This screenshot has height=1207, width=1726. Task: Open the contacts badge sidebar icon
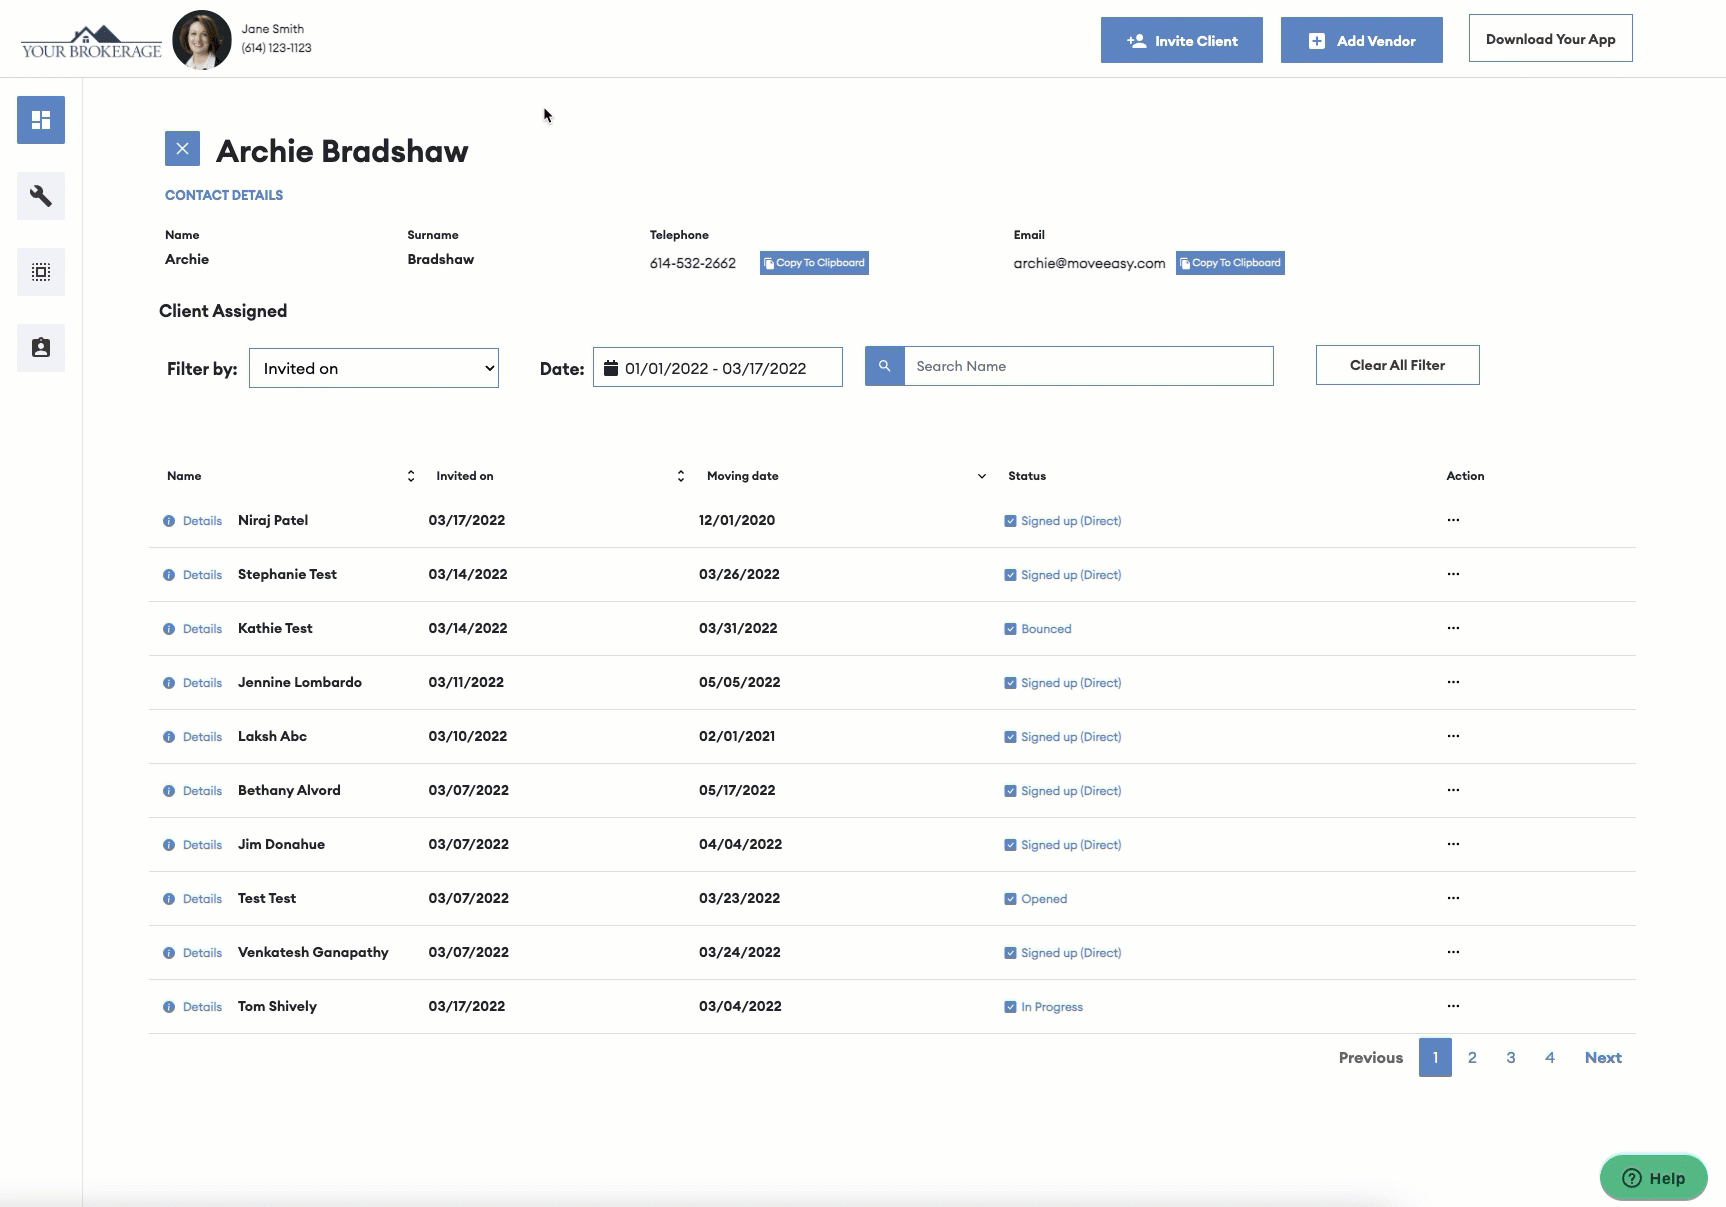[x=41, y=348]
